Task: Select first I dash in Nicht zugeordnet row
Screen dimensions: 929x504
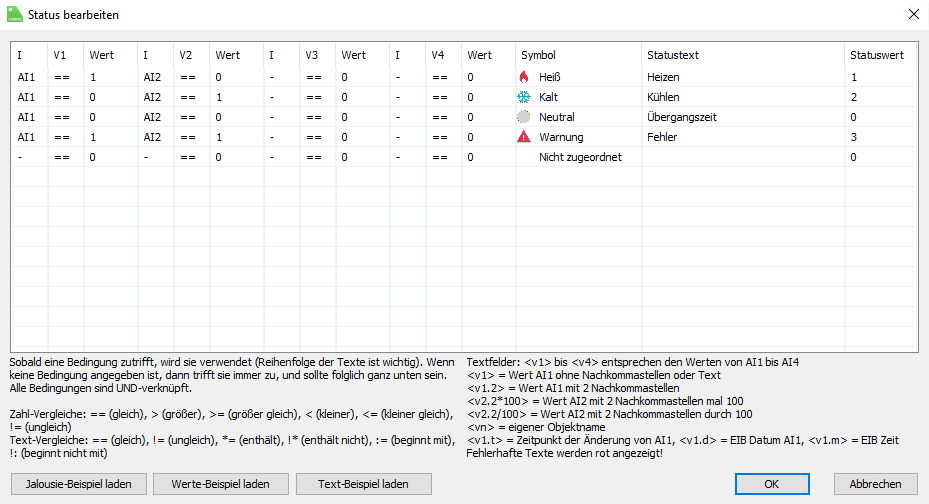Action: (x=20, y=157)
